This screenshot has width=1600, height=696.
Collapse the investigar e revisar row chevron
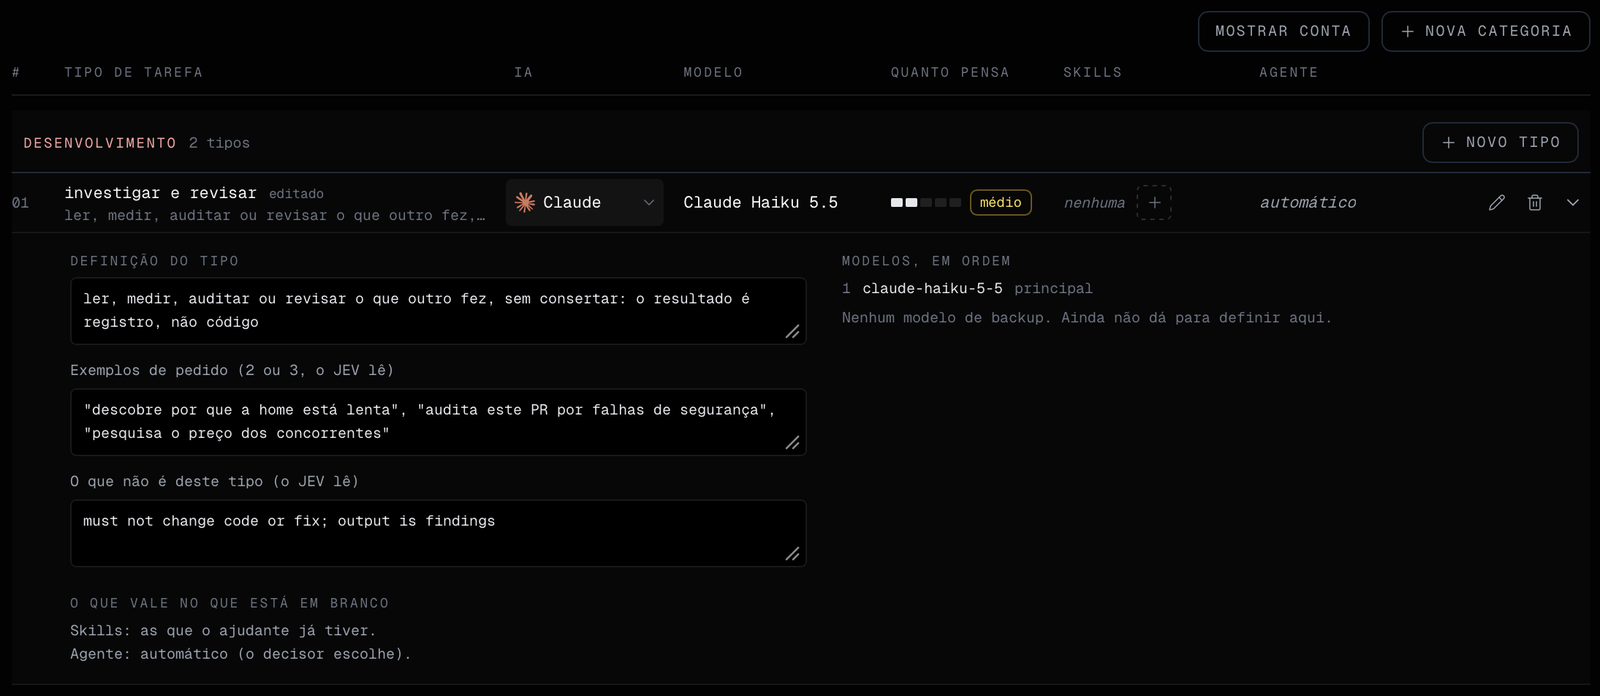tap(1573, 202)
